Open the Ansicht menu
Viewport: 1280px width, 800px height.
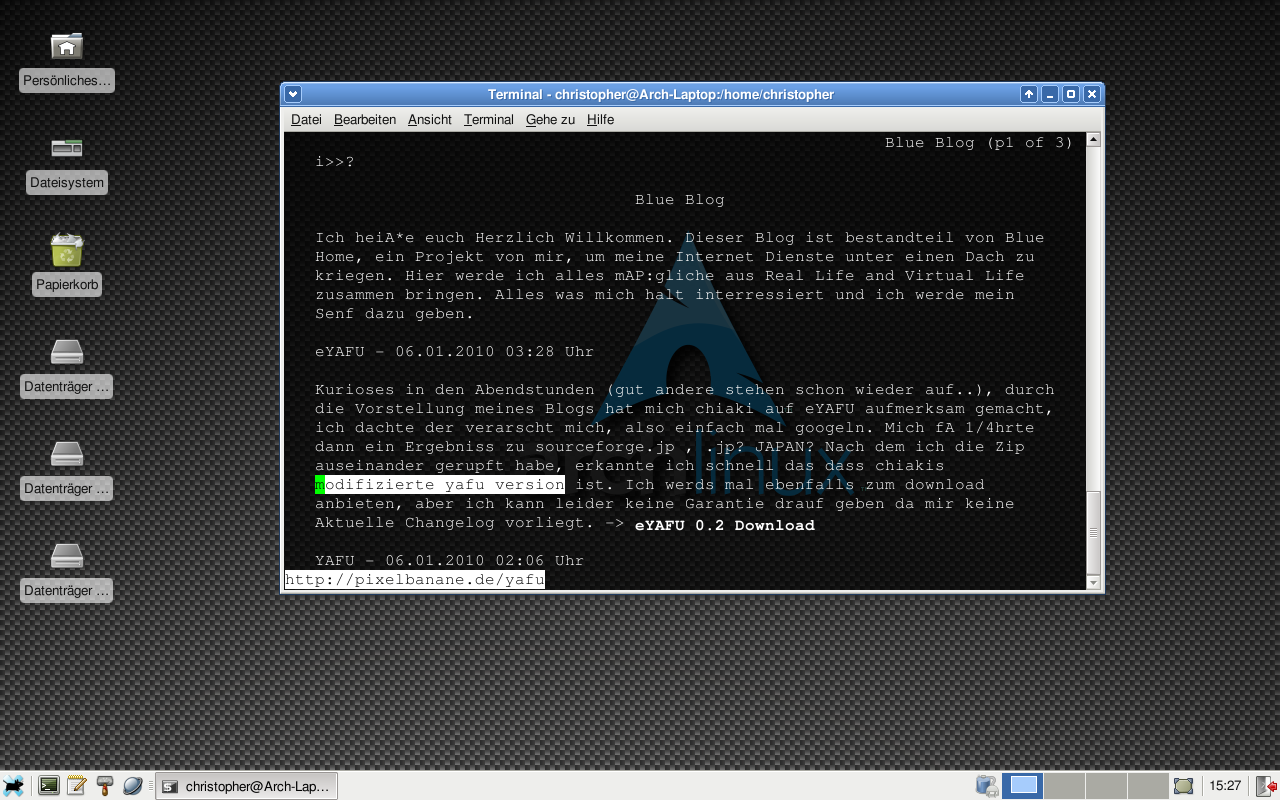pyautogui.click(x=430, y=120)
